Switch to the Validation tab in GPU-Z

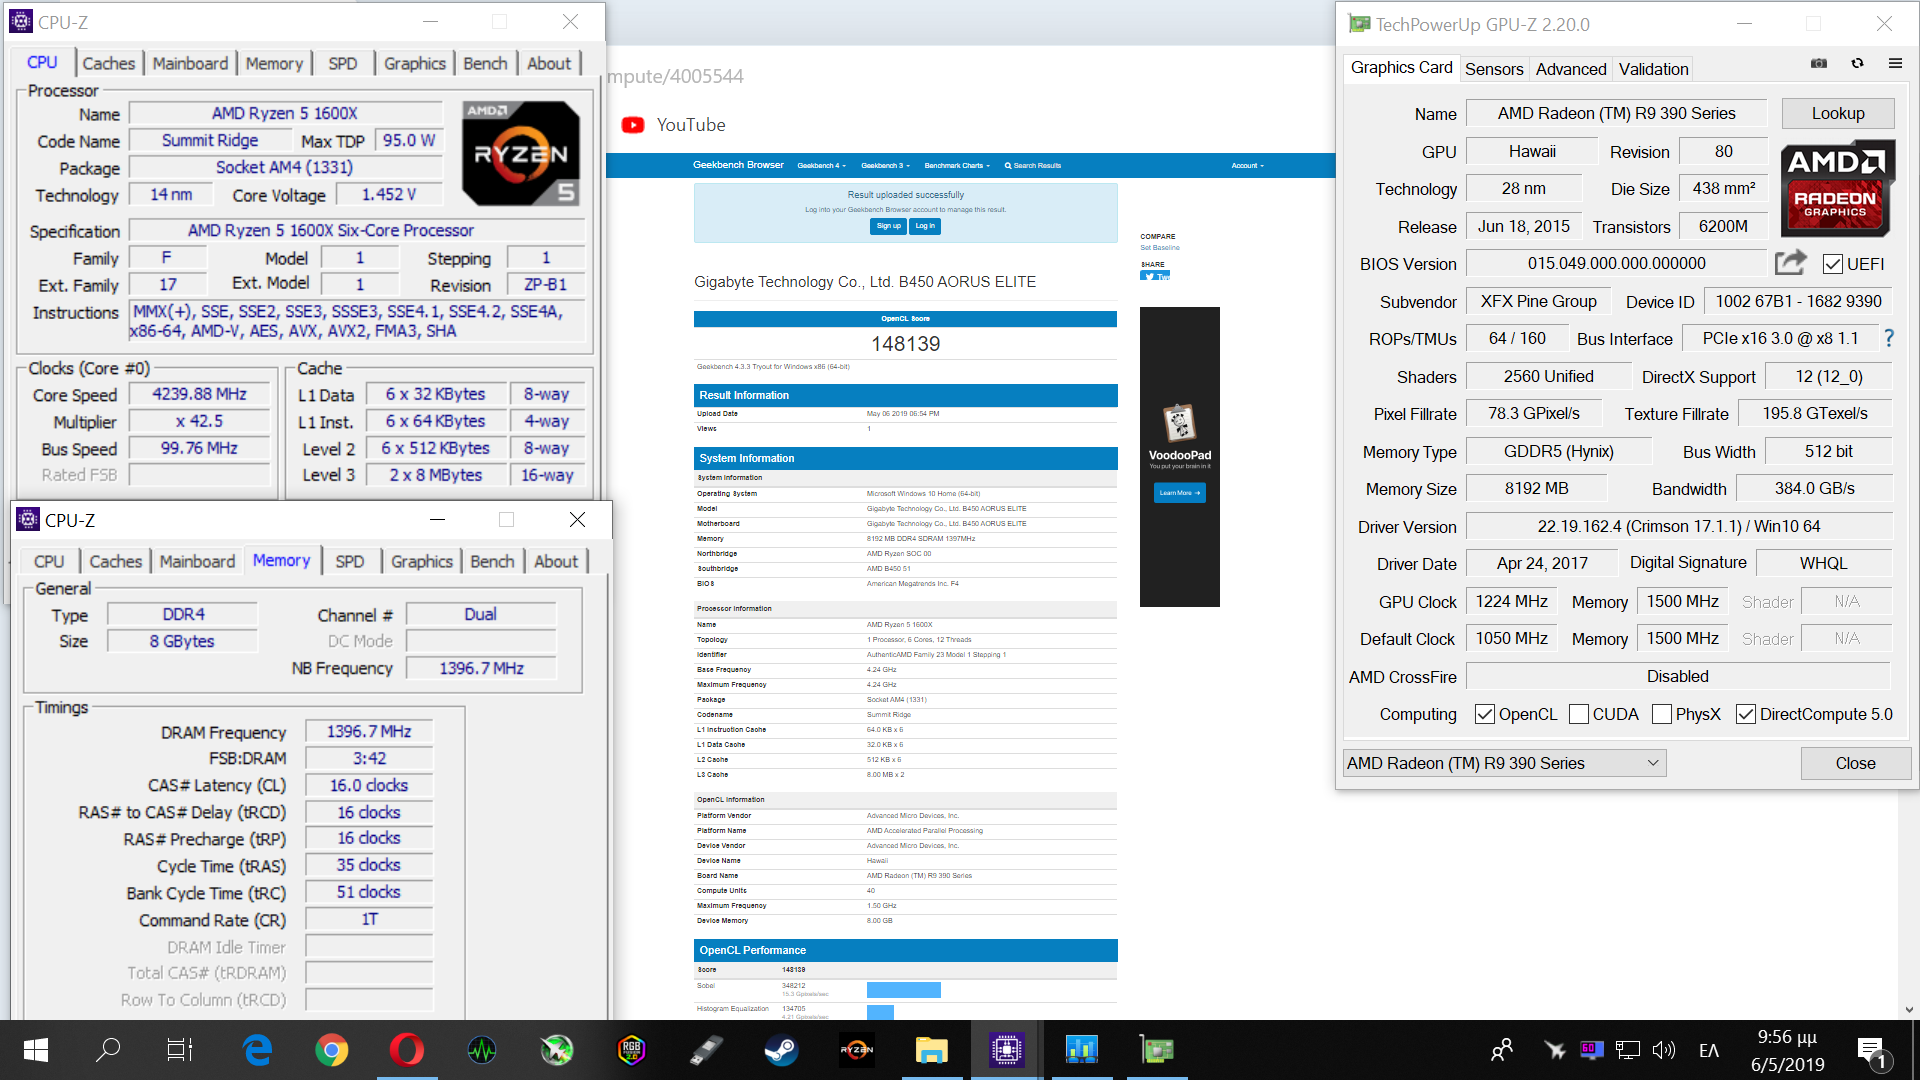(1653, 69)
